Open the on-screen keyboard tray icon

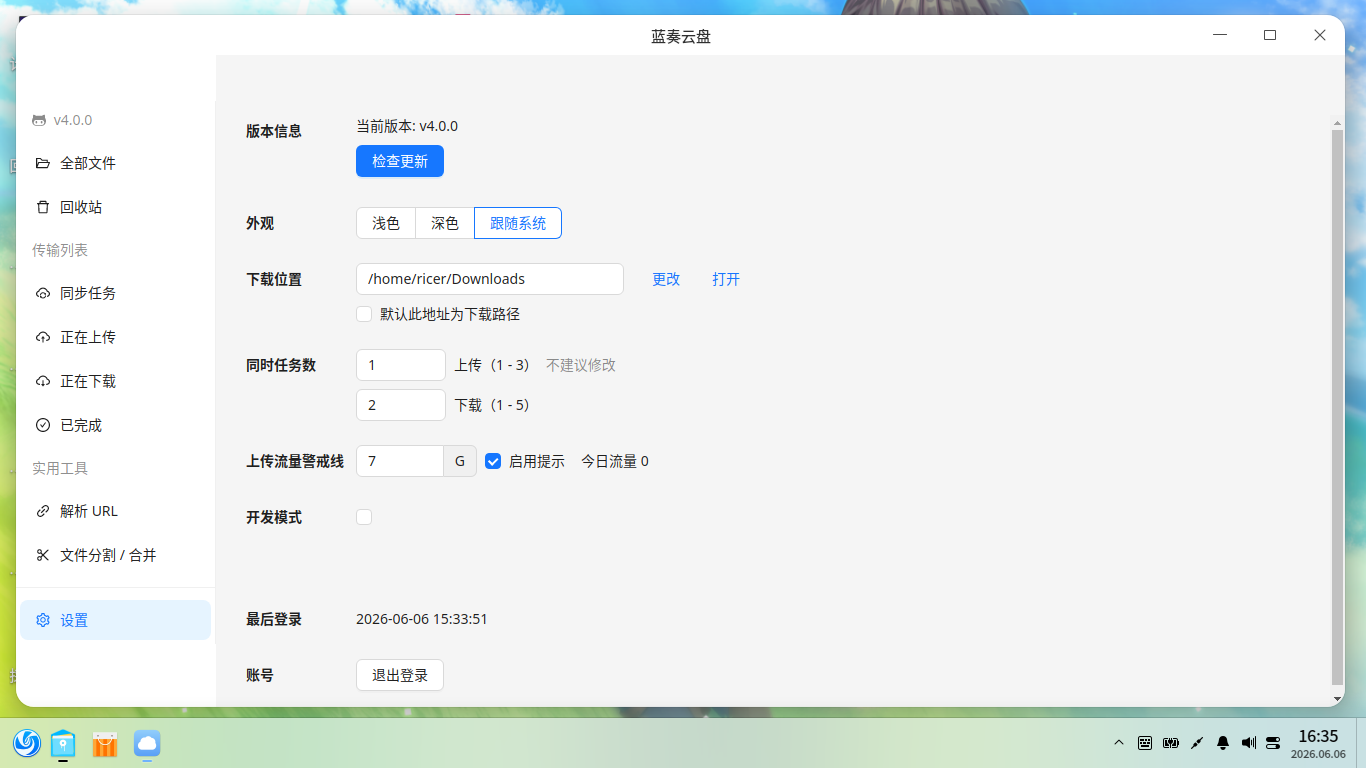1145,743
